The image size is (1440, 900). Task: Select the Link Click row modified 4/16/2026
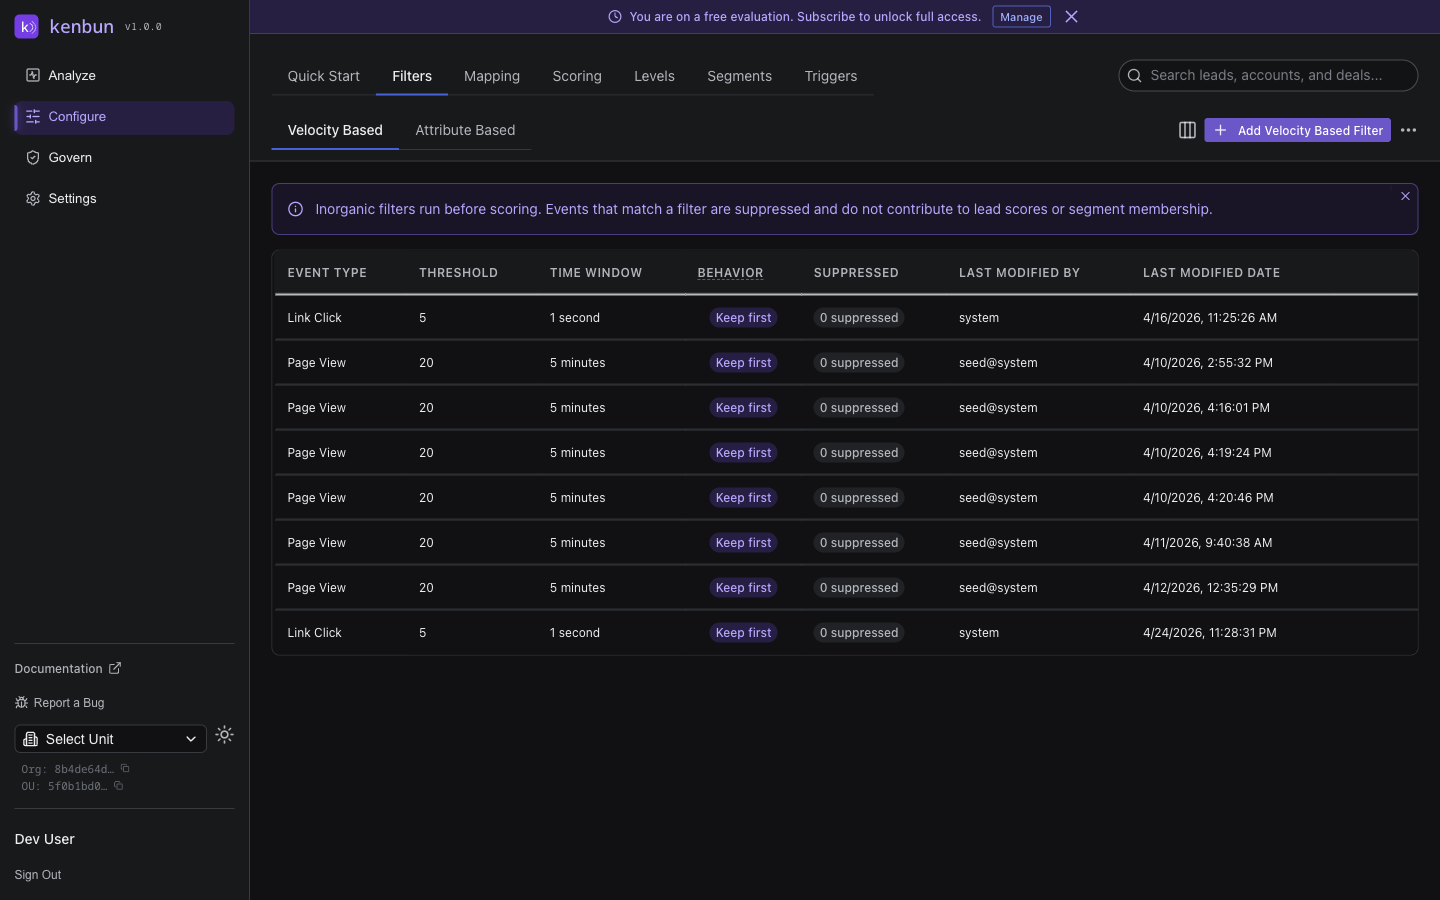(846, 318)
